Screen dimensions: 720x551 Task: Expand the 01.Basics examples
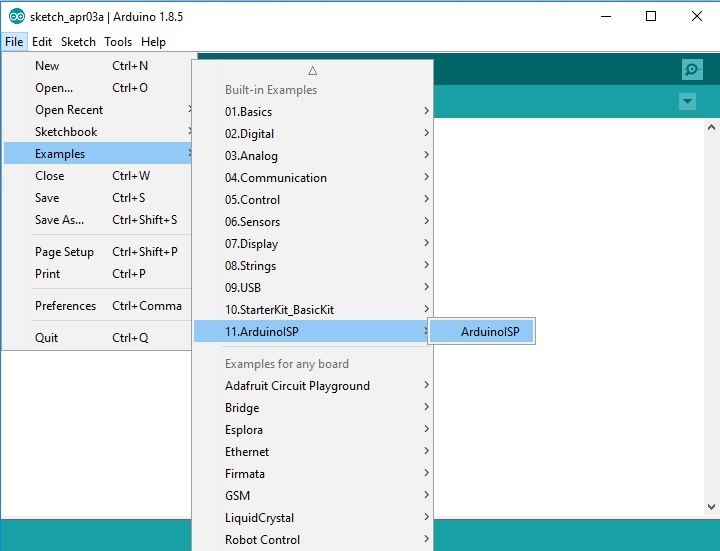point(313,112)
